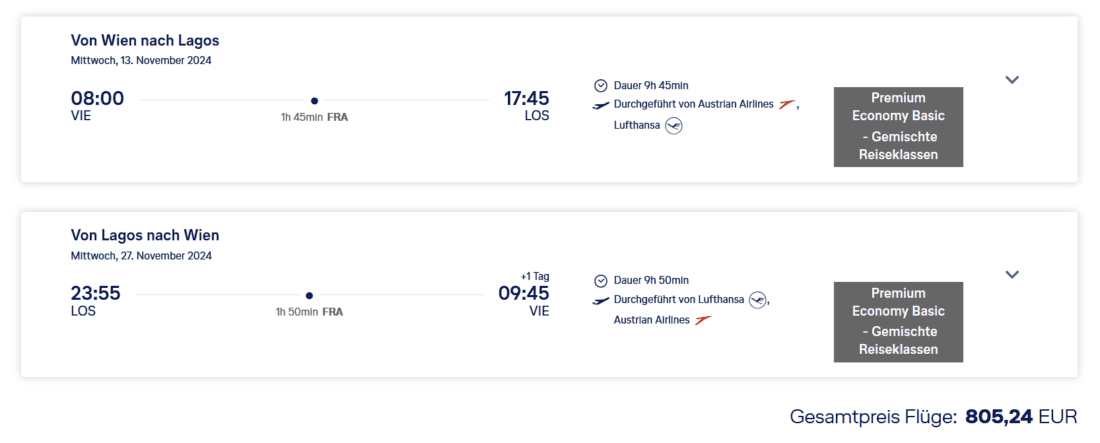Click the 'Von Lagos nach Wien' heading

pos(145,236)
